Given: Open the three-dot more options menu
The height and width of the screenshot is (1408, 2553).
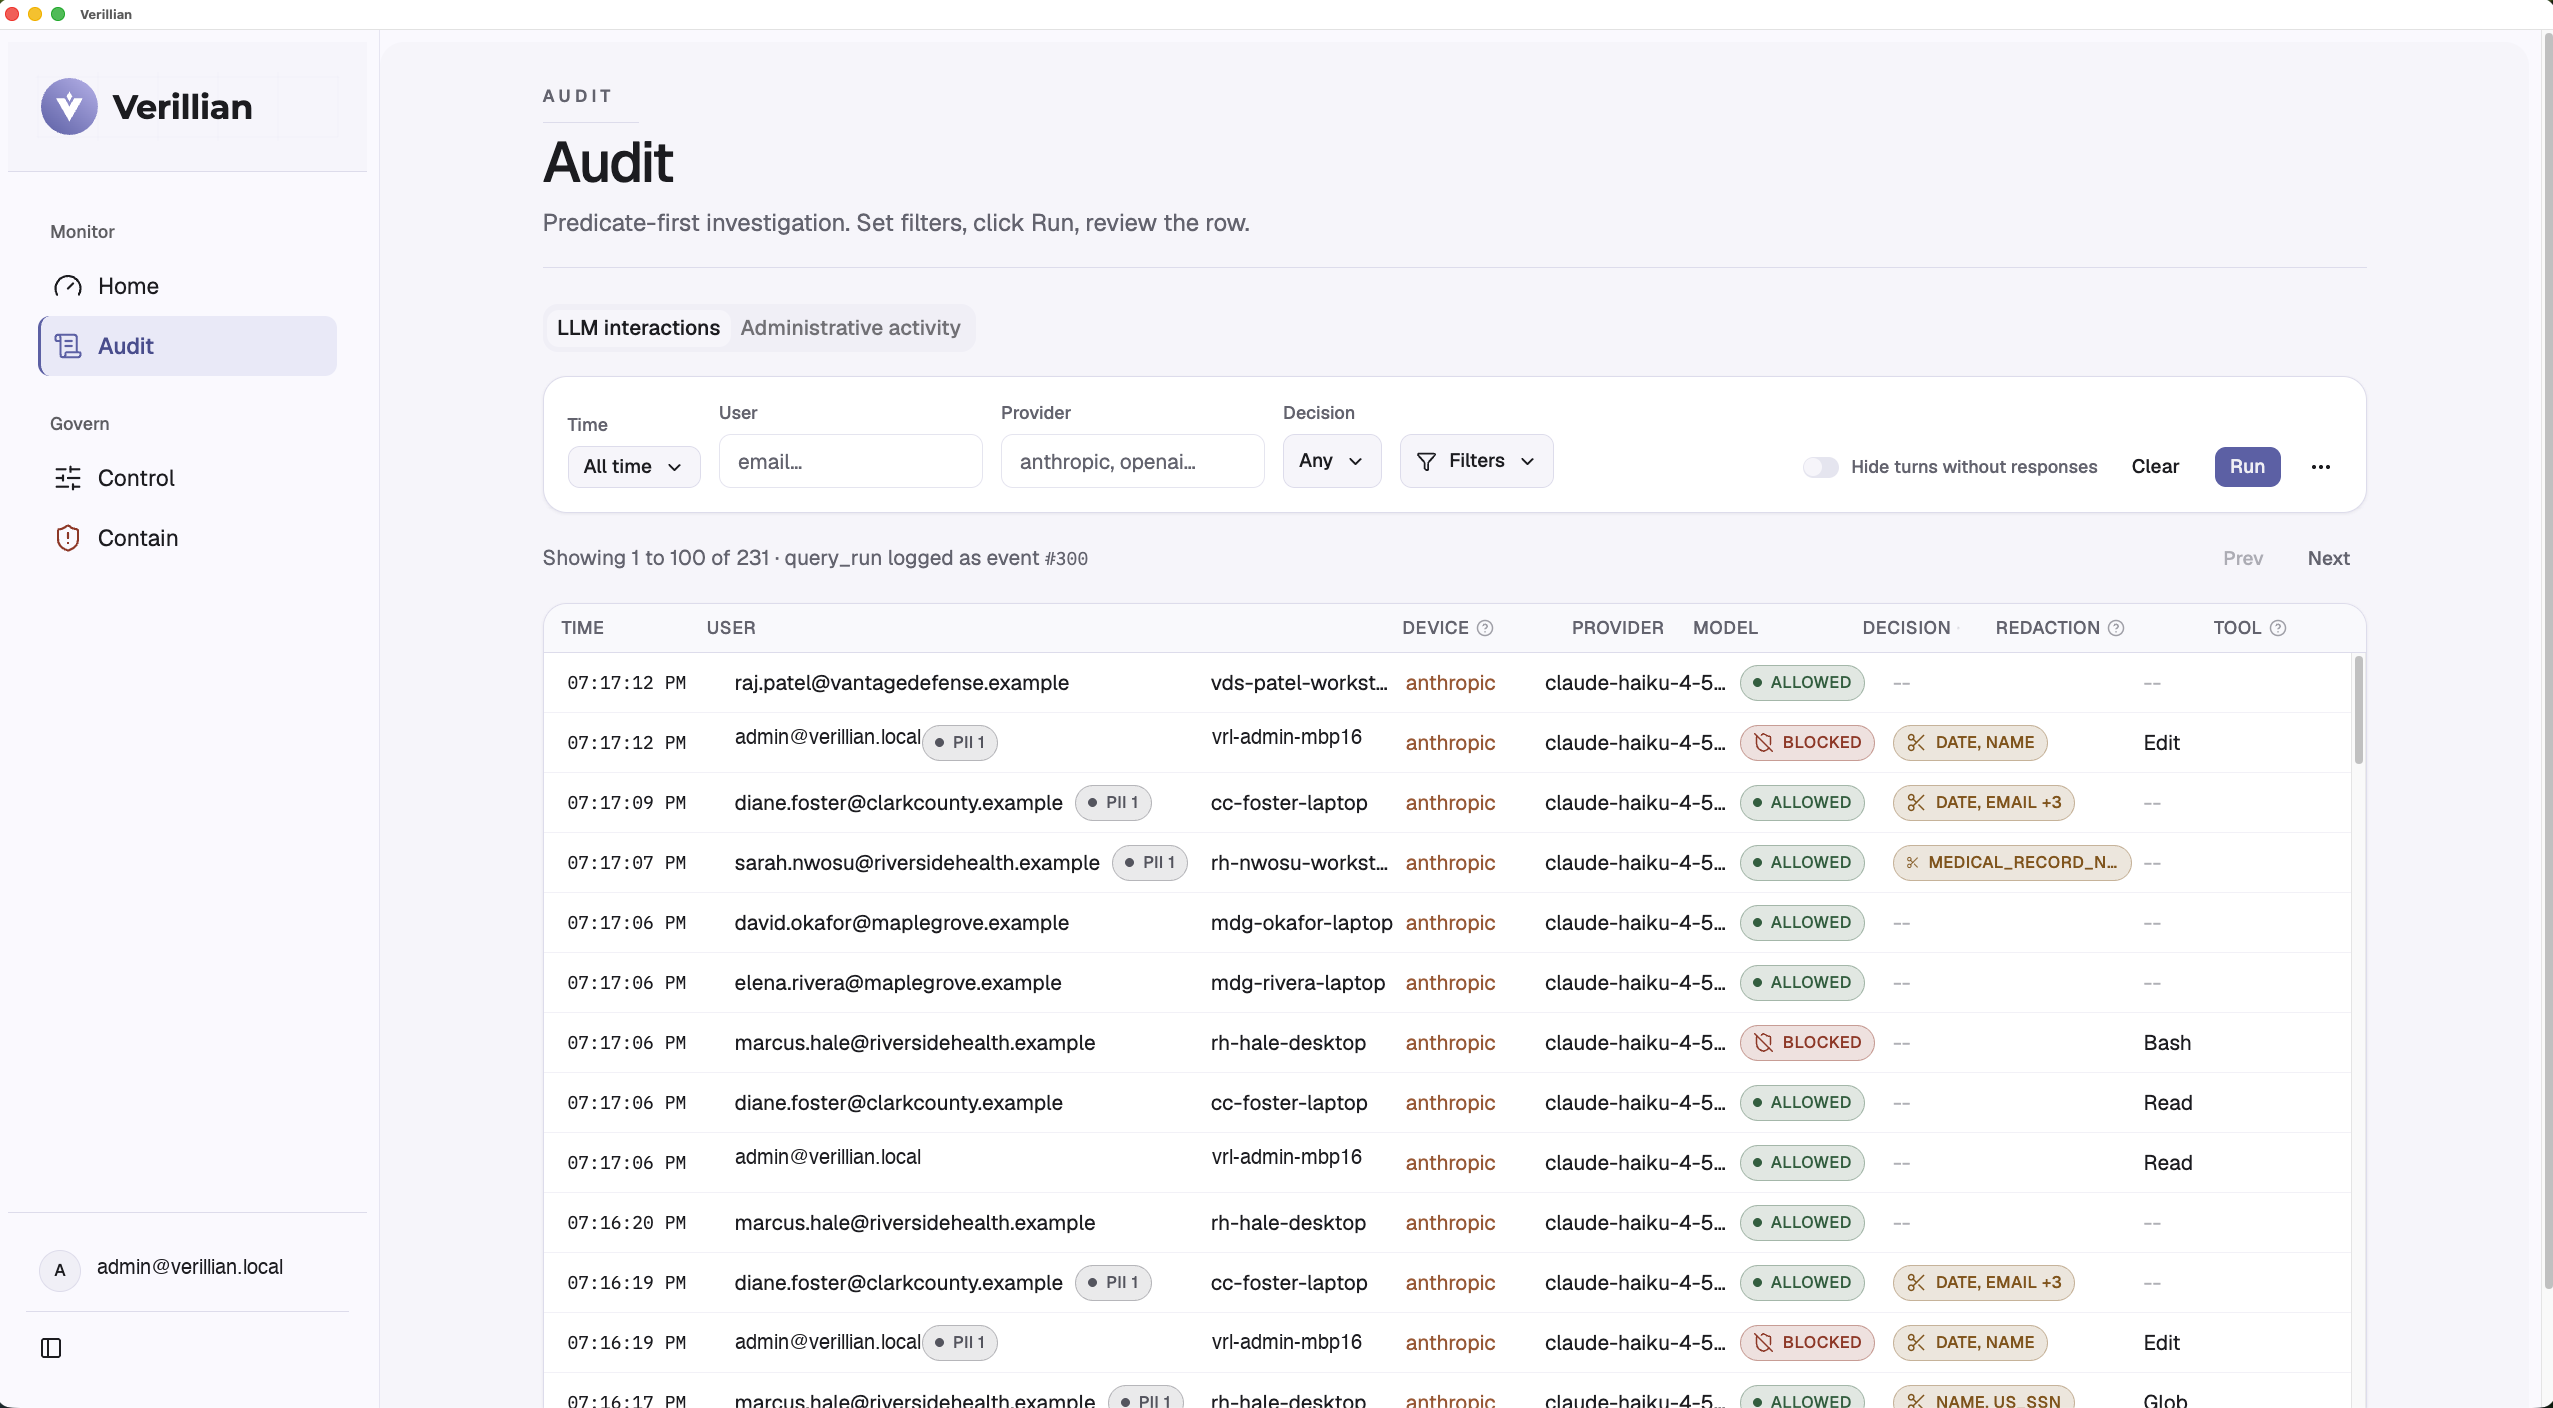Looking at the screenshot, I should 2321,467.
